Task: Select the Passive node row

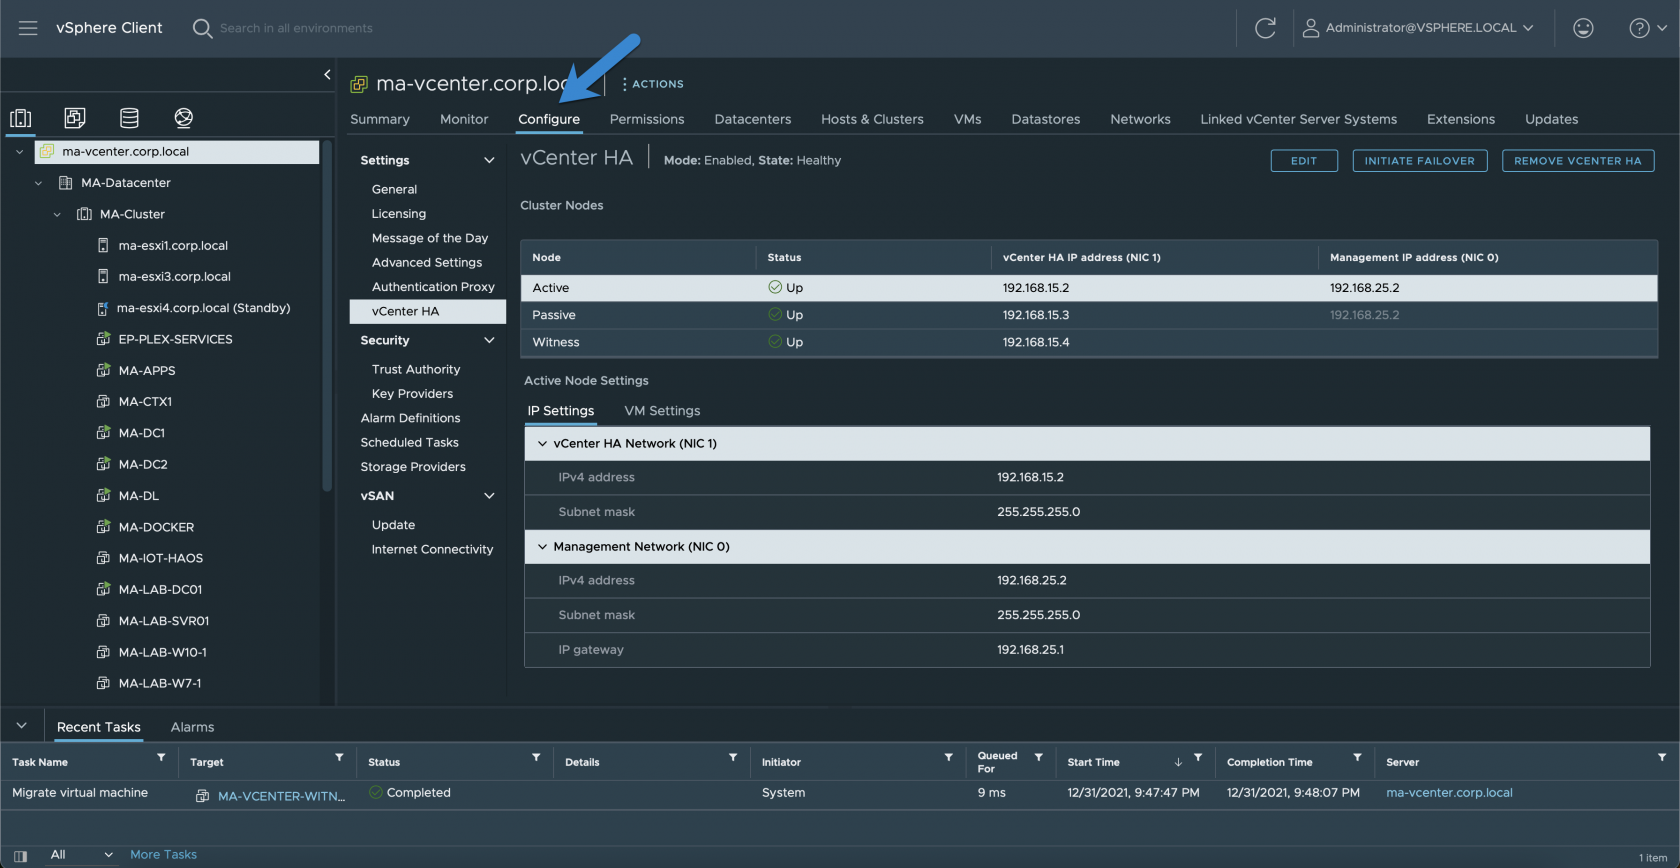Action: pos(1089,315)
